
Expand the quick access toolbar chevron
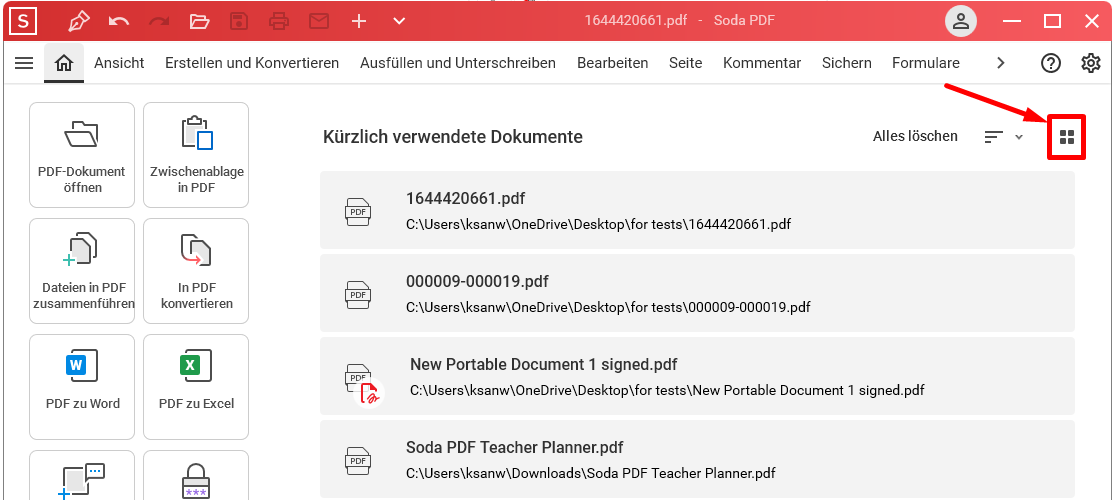[399, 21]
